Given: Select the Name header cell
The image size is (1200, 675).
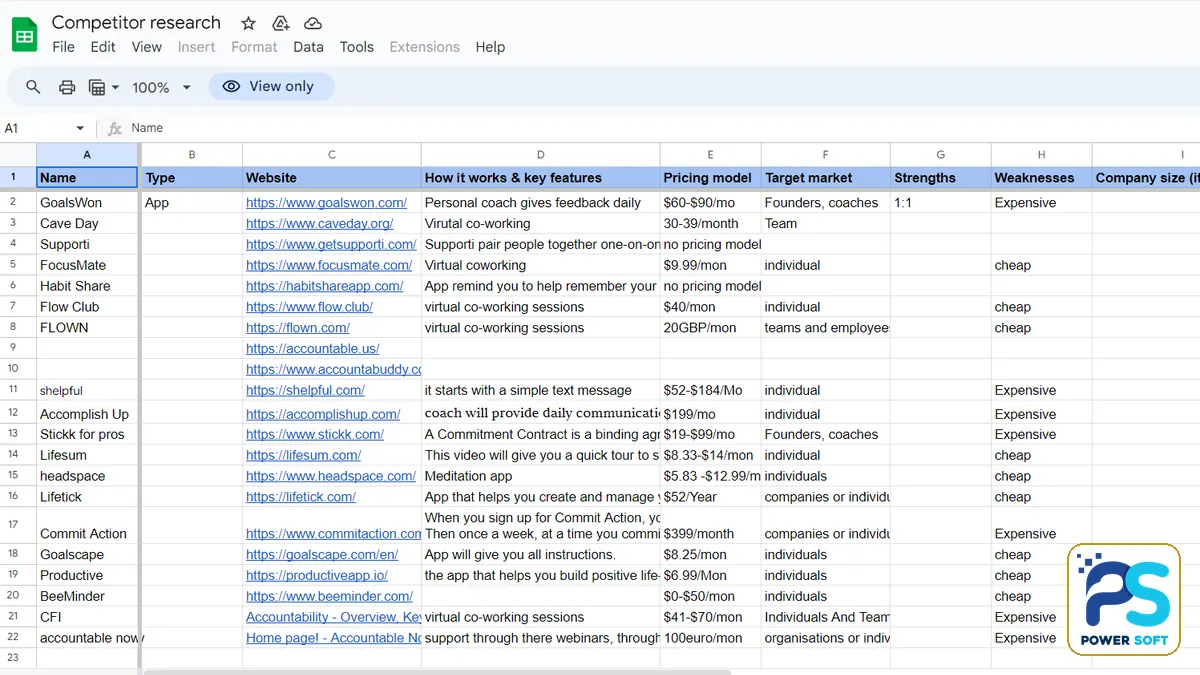Looking at the screenshot, I should (87, 178).
